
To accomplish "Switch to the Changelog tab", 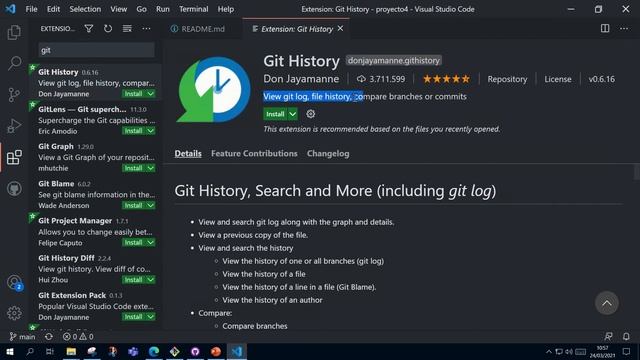I will [328, 153].
